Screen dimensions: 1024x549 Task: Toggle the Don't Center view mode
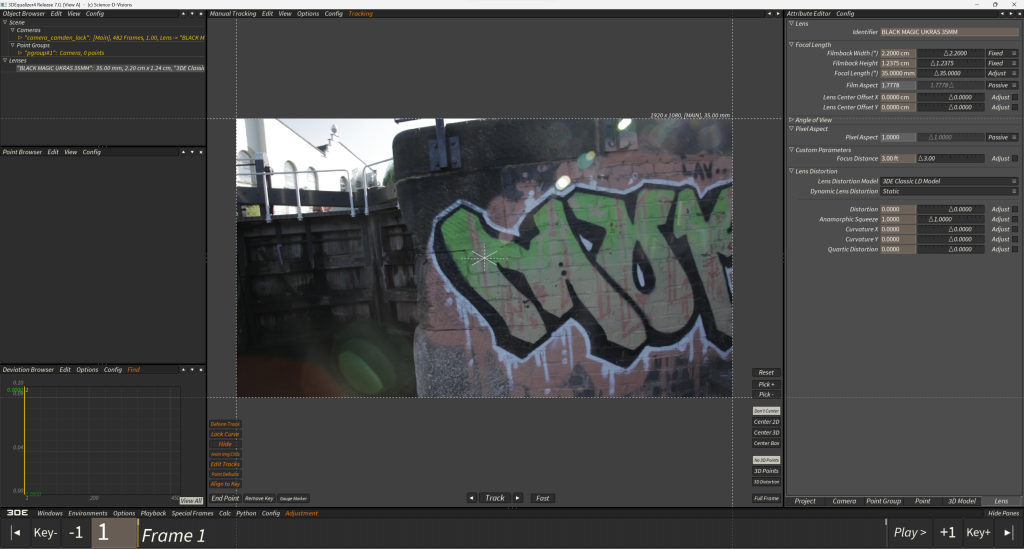point(766,411)
